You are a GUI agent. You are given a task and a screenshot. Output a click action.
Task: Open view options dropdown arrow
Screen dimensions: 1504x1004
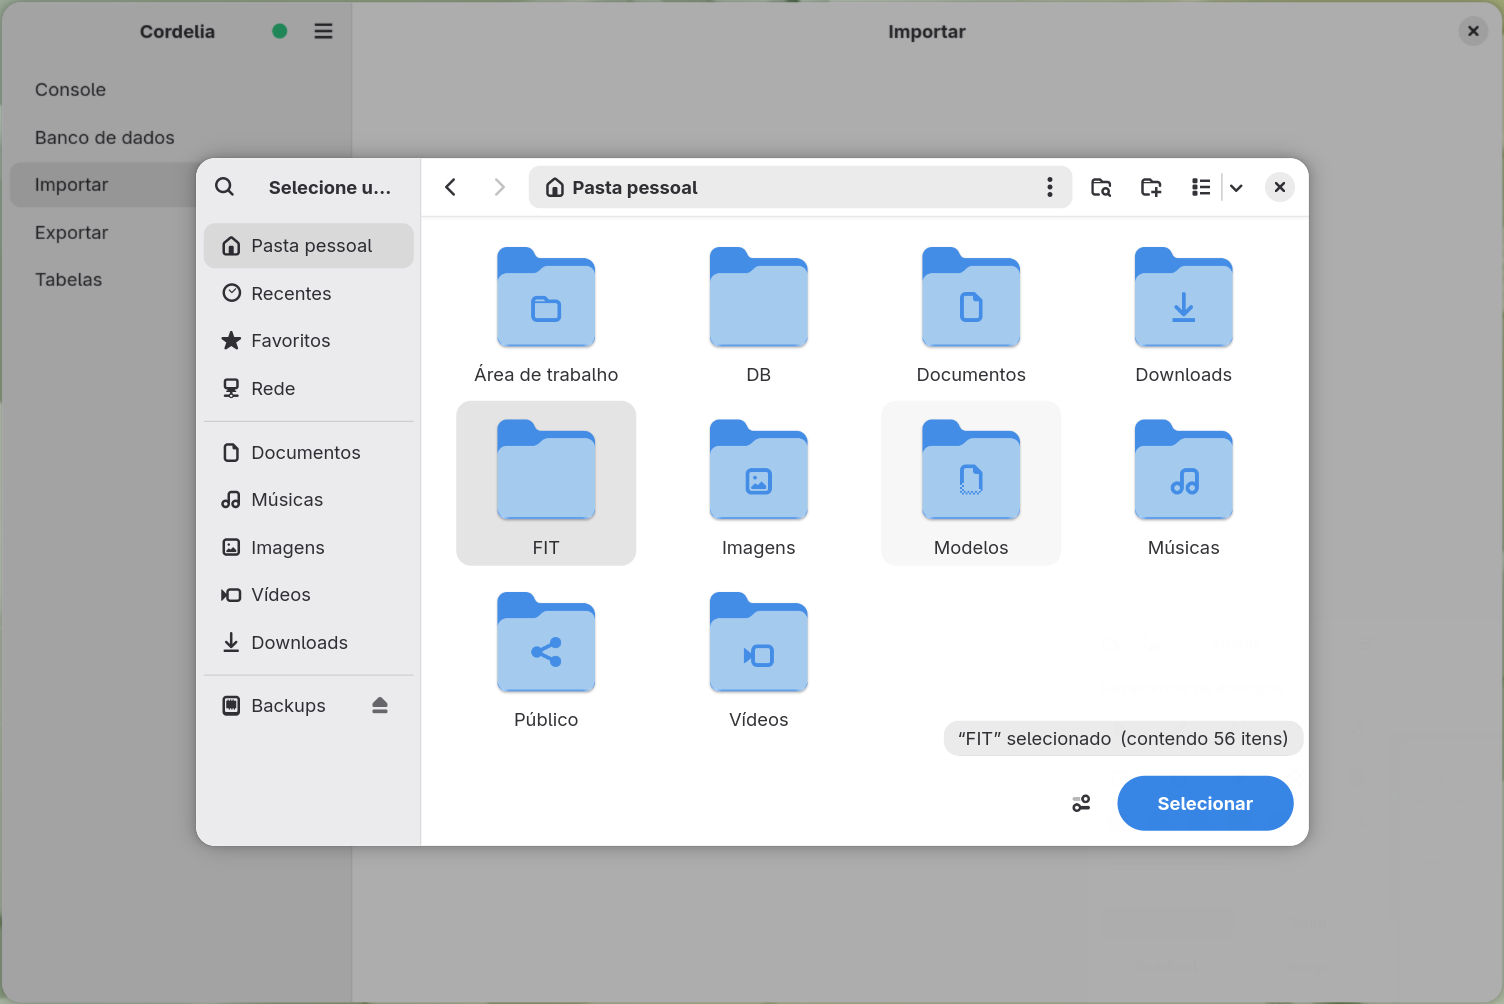click(x=1236, y=187)
